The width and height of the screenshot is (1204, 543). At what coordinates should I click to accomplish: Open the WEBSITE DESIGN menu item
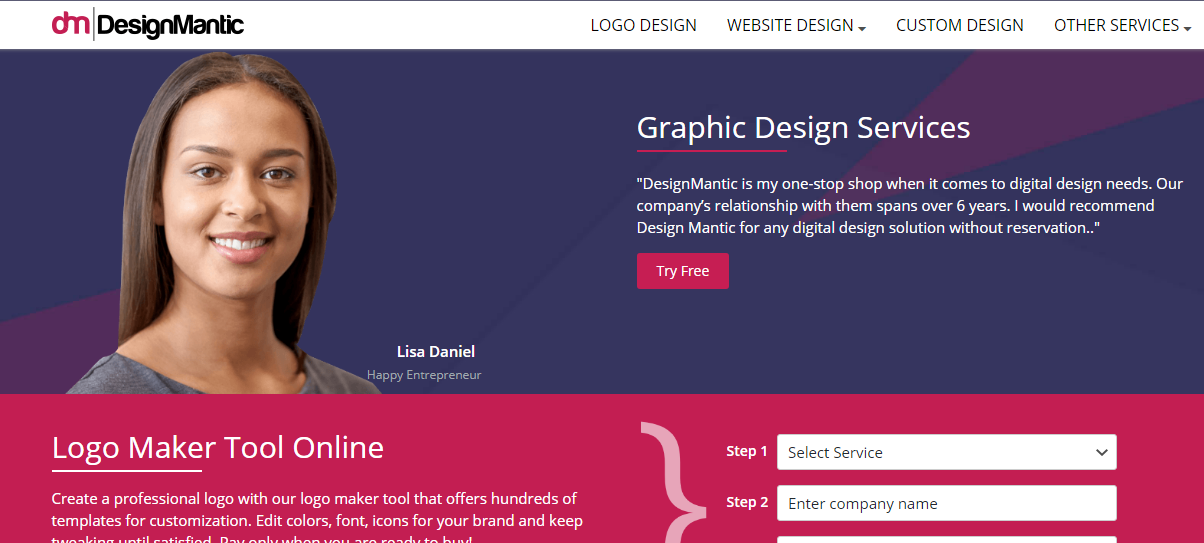[x=790, y=26]
